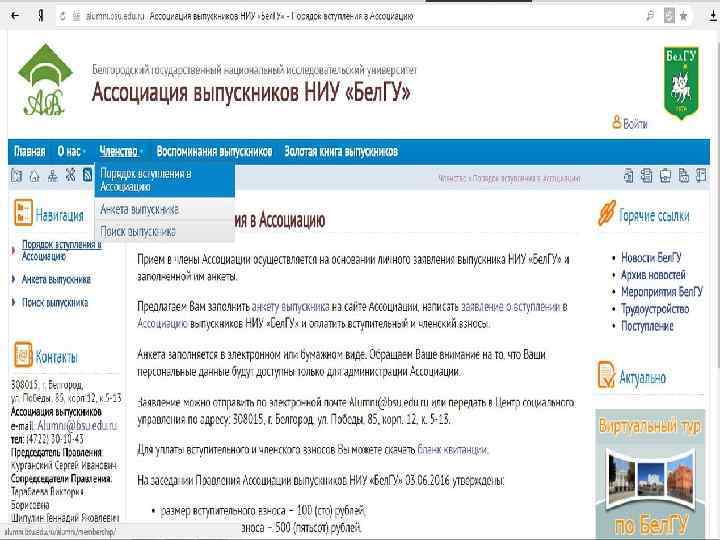
Task: Reload the page using the refresh icon
Action: pos(63,17)
